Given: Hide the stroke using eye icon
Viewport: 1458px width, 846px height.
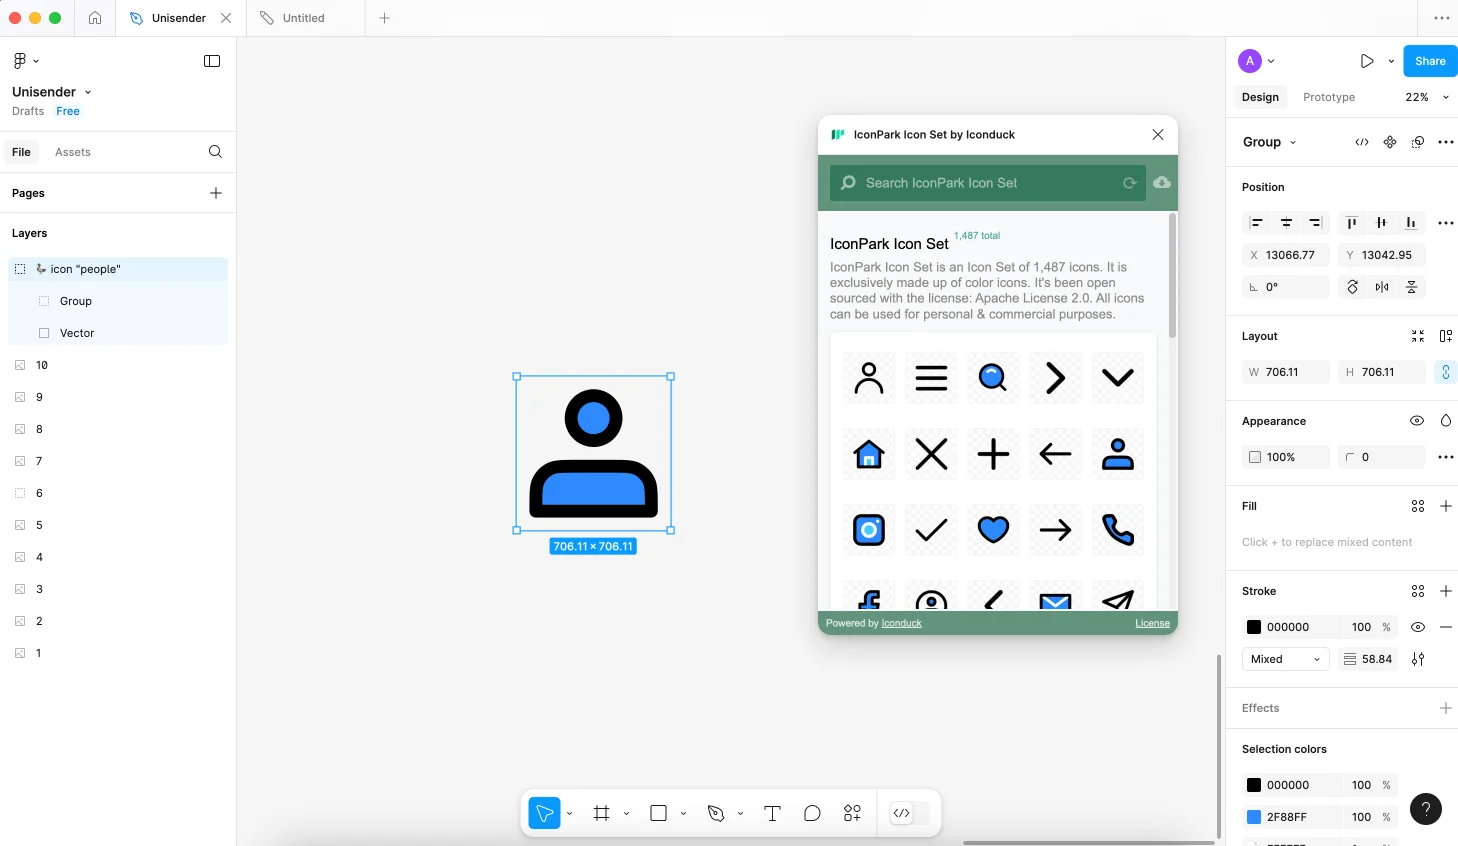Looking at the screenshot, I should point(1417,627).
